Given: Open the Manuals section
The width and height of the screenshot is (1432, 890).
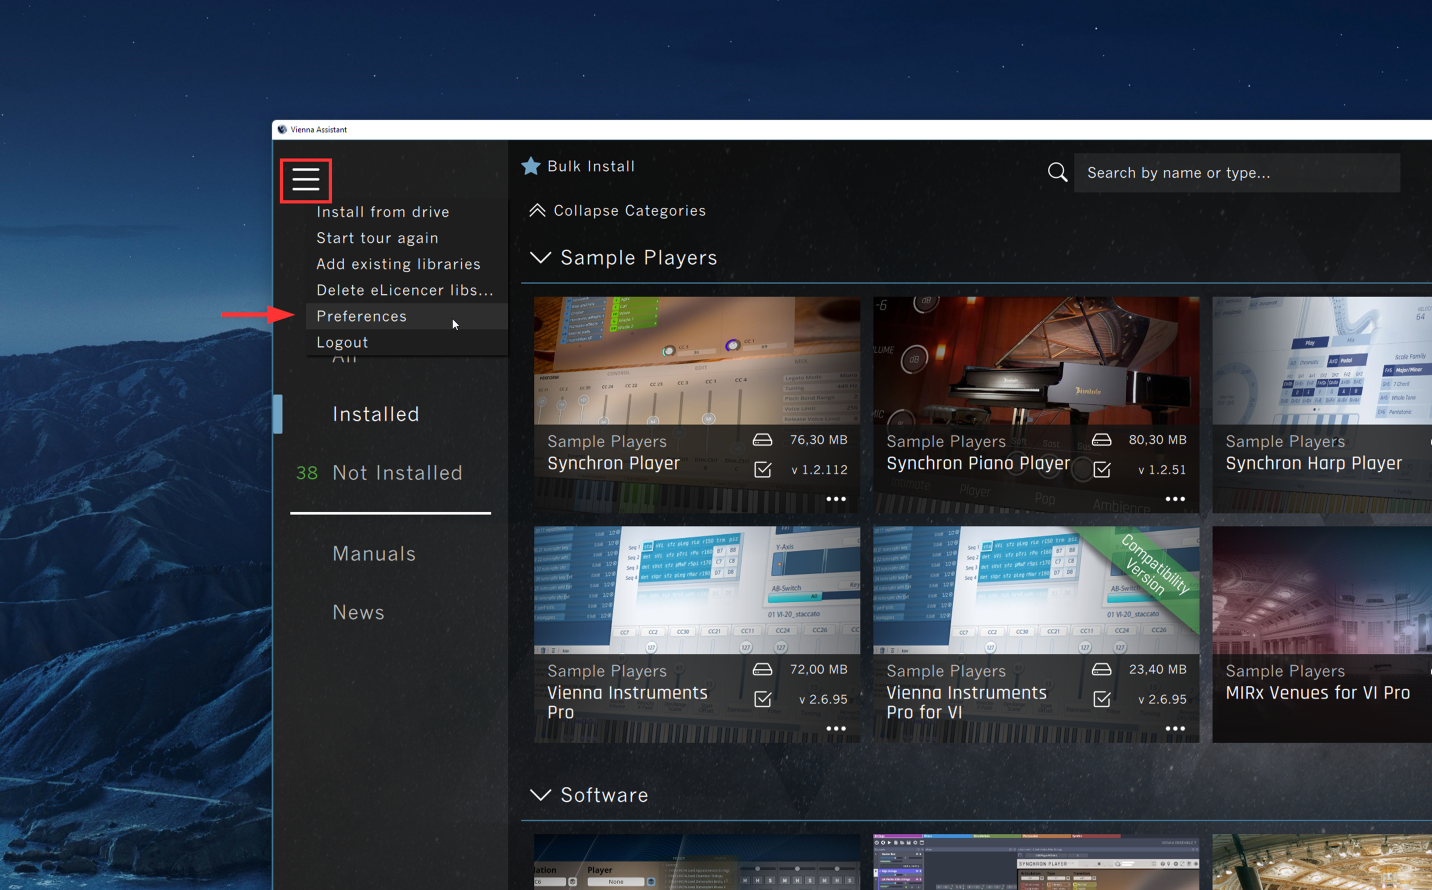Looking at the screenshot, I should point(374,553).
